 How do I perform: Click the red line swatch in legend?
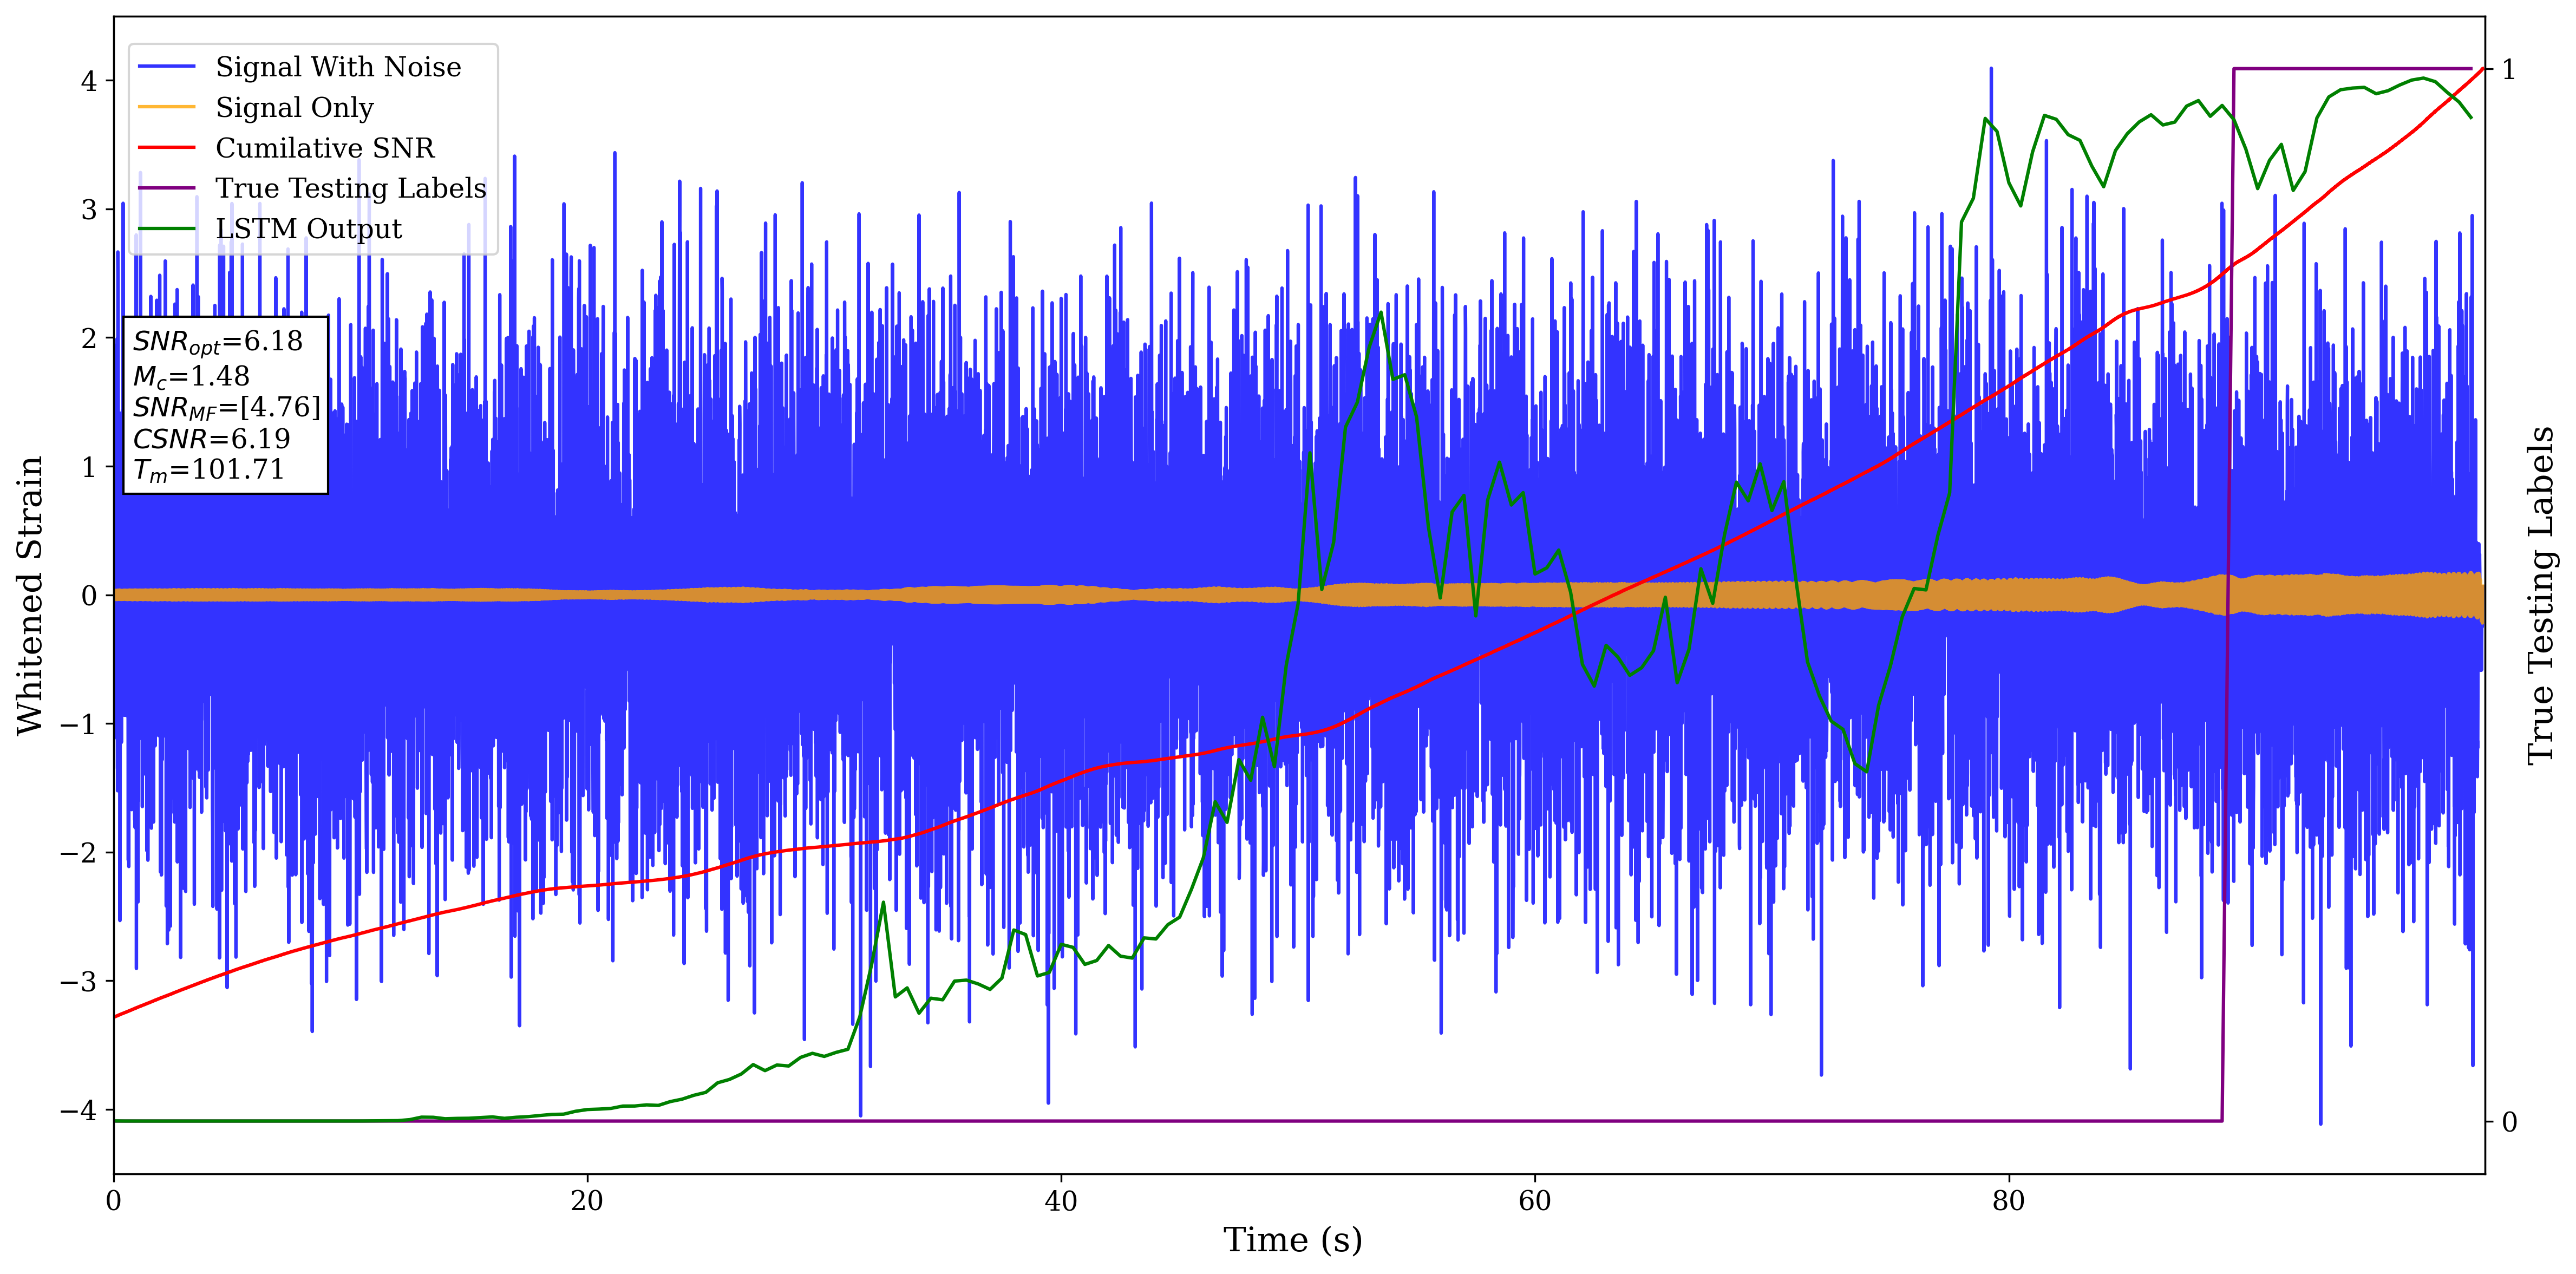(x=166, y=148)
